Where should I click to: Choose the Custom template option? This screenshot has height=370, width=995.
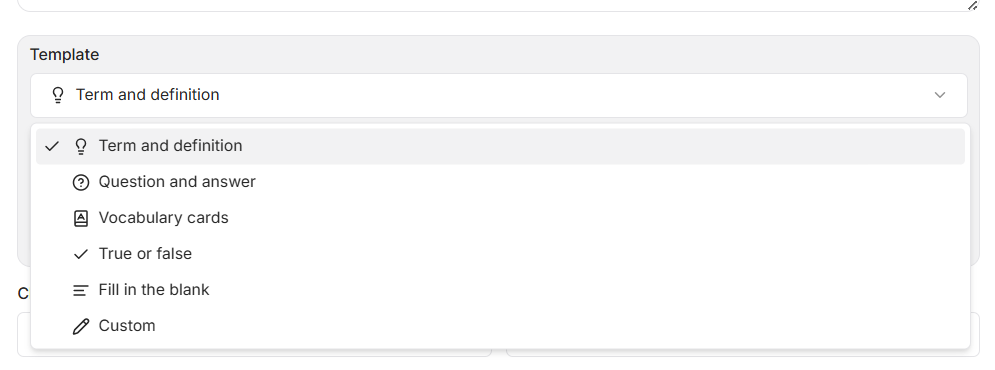click(x=500, y=326)
